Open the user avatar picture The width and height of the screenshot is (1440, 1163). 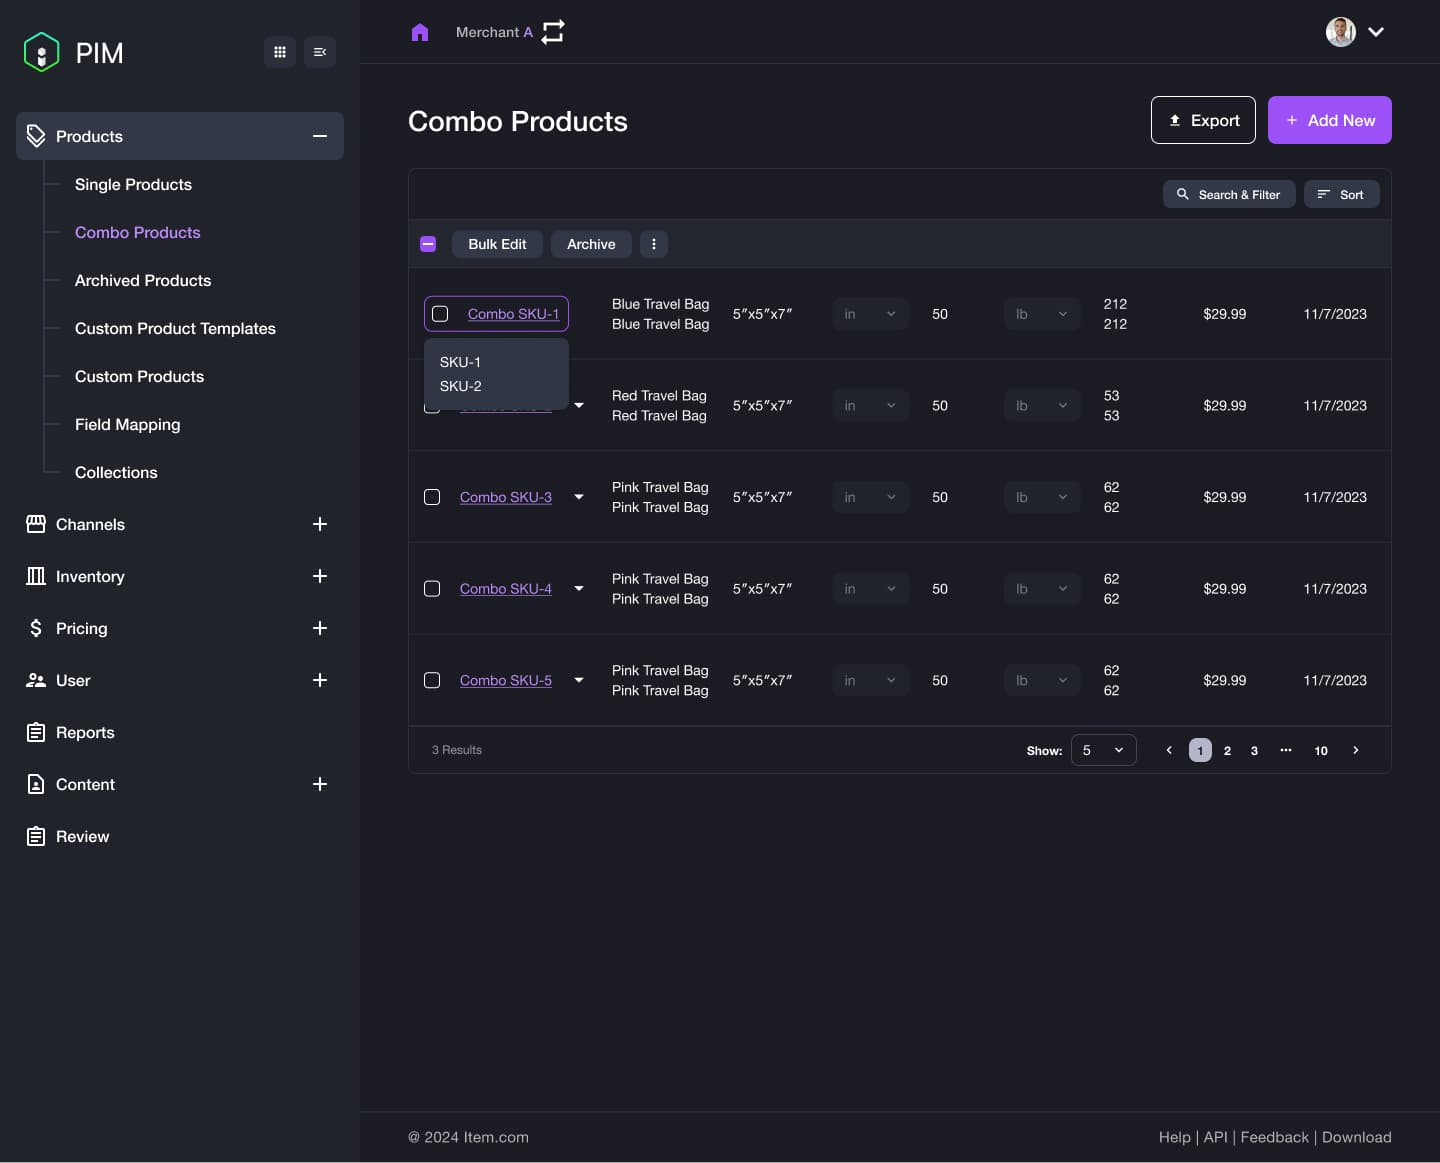click(x=1341, y=32)
